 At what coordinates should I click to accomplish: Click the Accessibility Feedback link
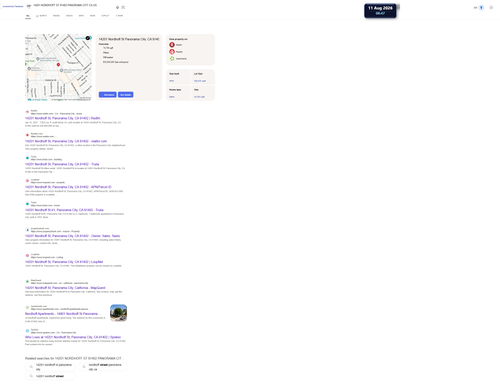pyautogui.click(x=13, y=6)
